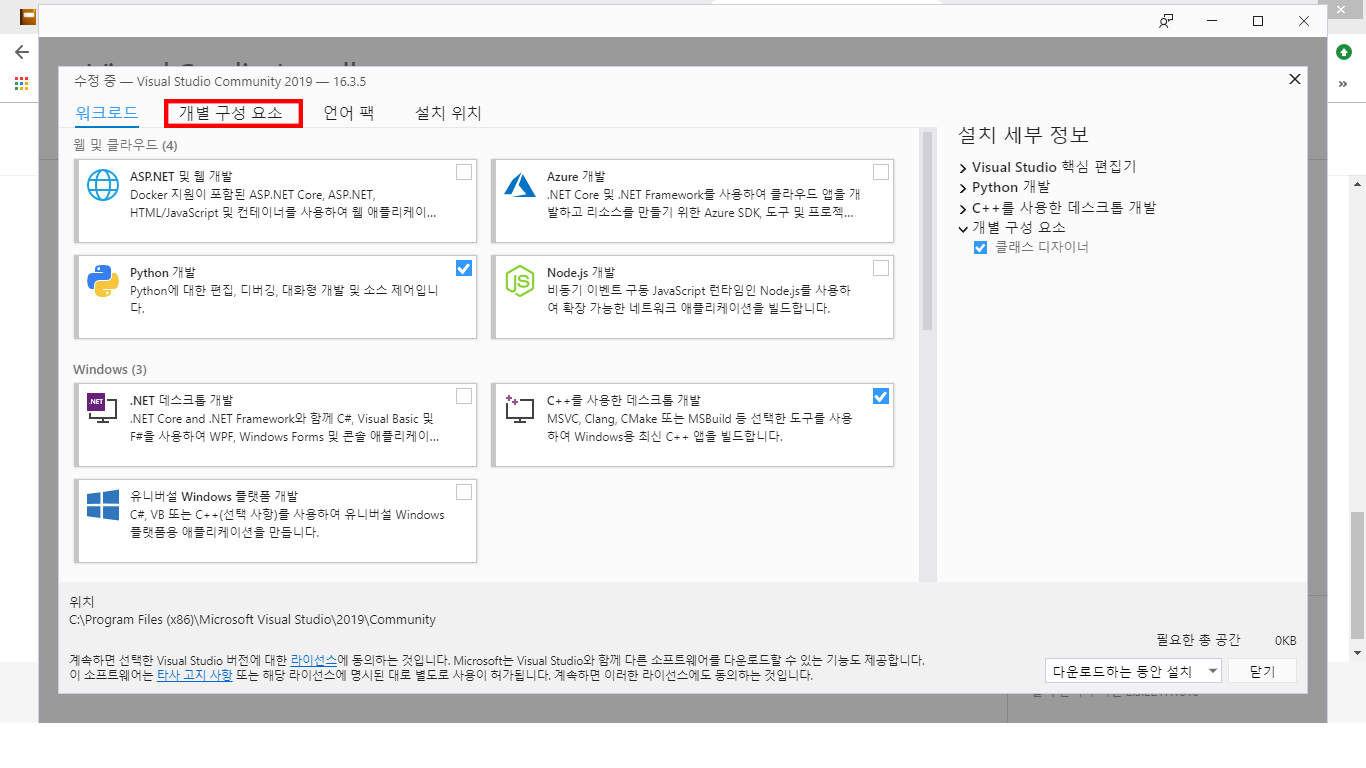The height and width of the screenshot is (768, 1366).
Task: Click the green browser extension icon
Action: pos(1344,52)
